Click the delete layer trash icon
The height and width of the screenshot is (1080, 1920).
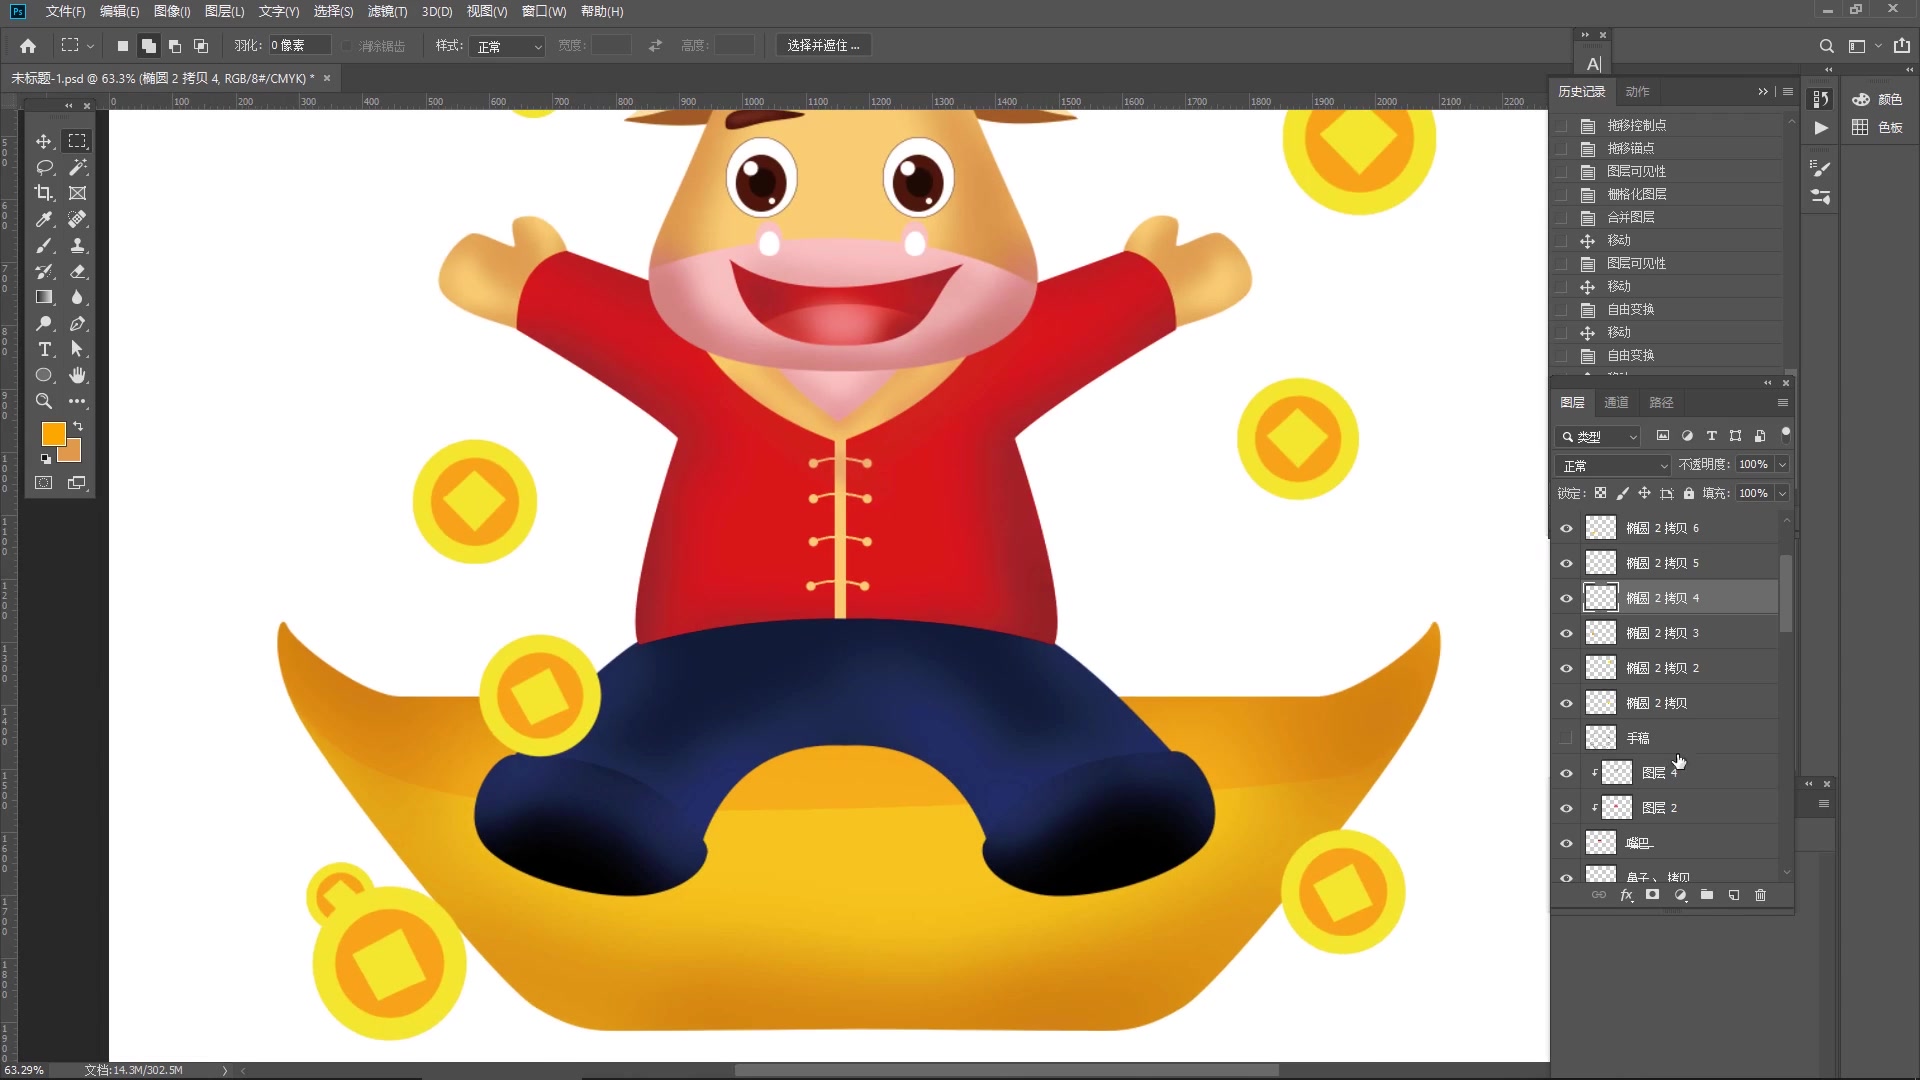coord(1760,895)
